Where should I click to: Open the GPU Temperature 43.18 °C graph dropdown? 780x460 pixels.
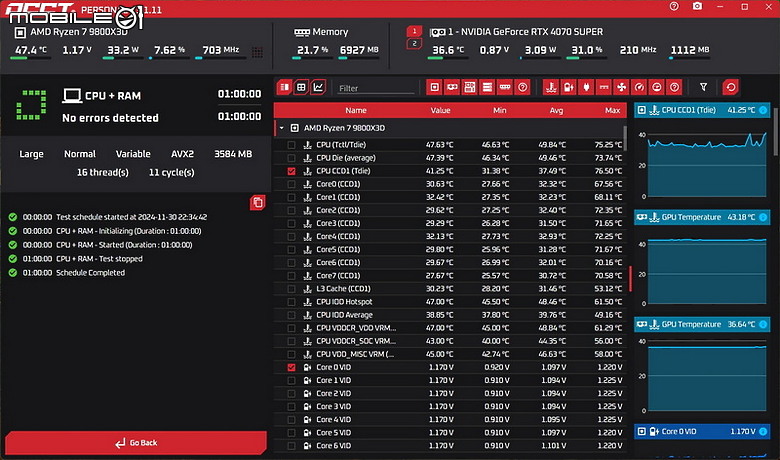(x=763, y=217)
